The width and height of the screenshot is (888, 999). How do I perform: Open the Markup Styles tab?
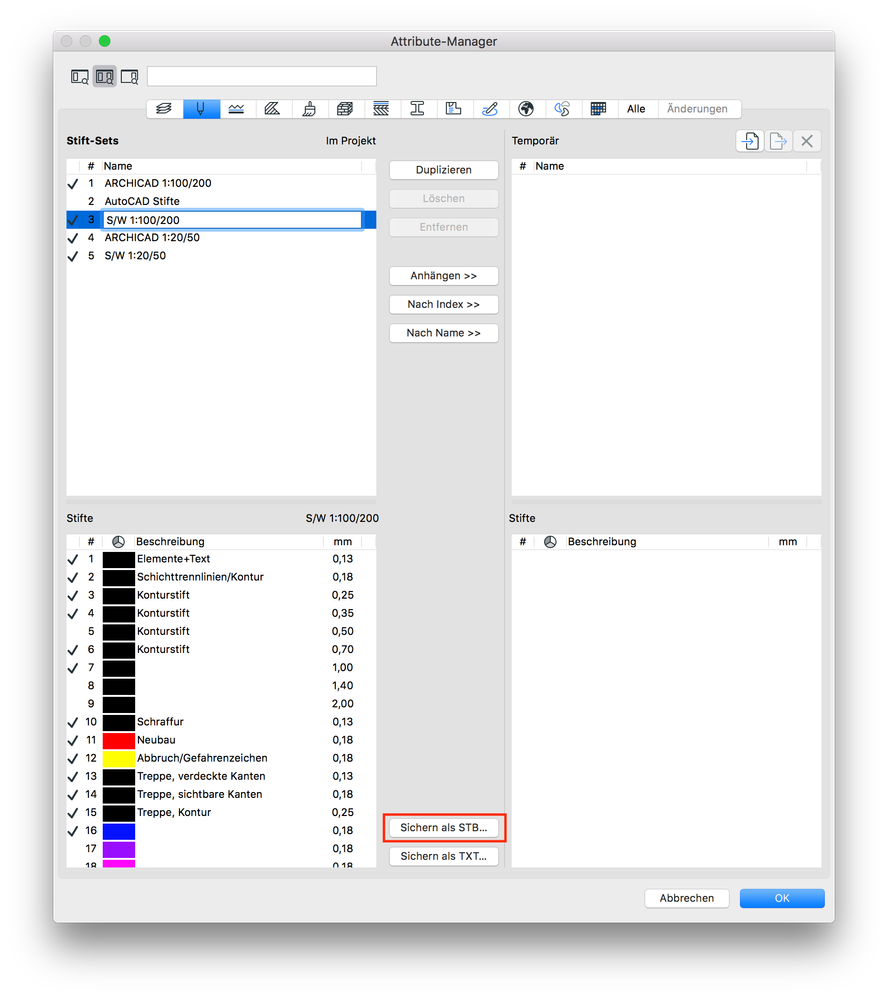coord(491,109)
